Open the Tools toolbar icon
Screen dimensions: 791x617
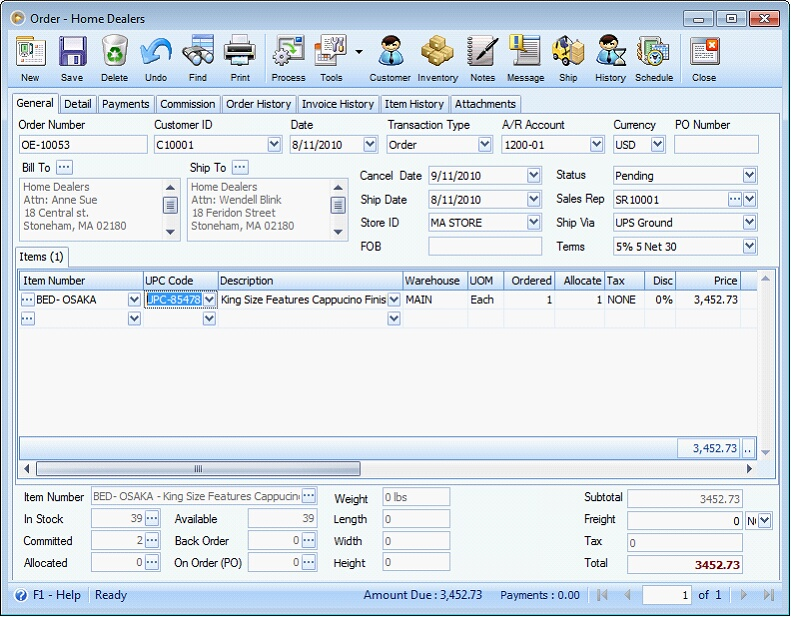pyautogui.click(x=330, y=50)
